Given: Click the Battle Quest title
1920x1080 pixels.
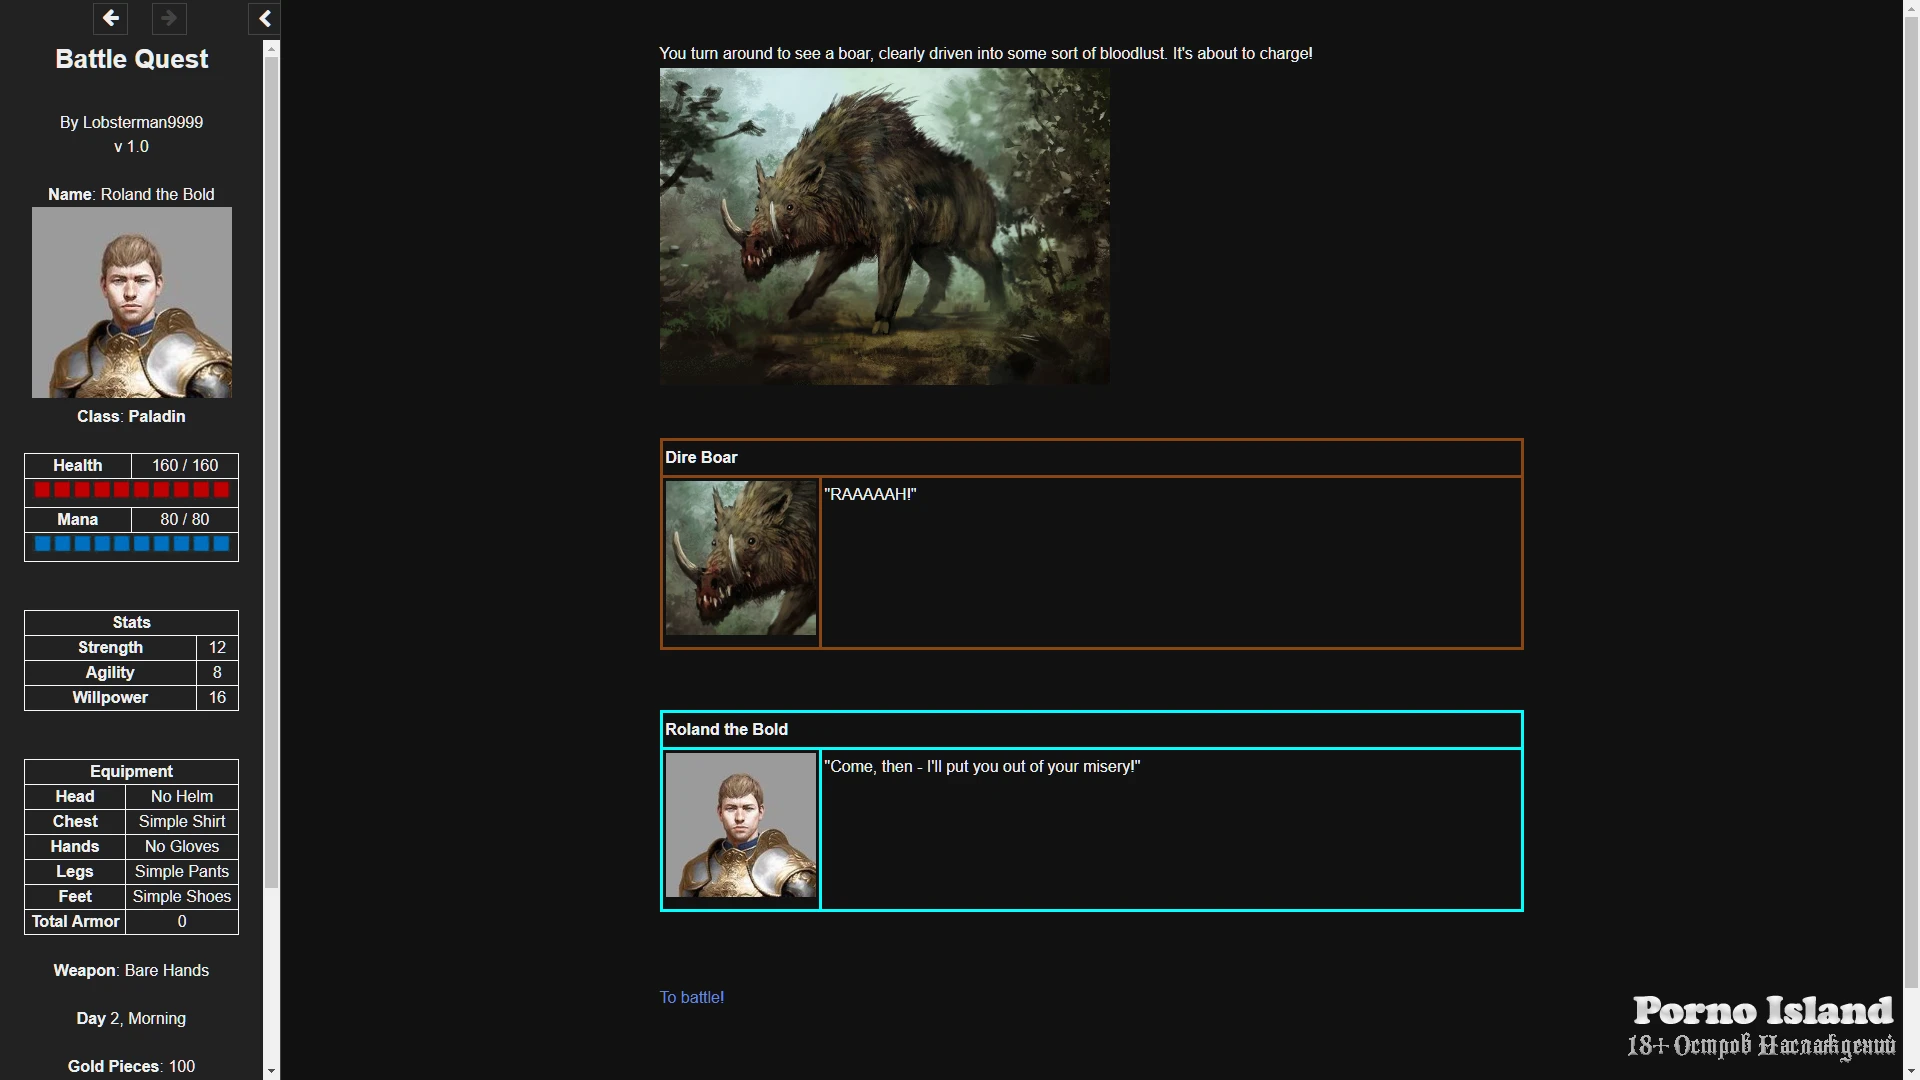Looking at the screenshot, I should coord(131,59).
